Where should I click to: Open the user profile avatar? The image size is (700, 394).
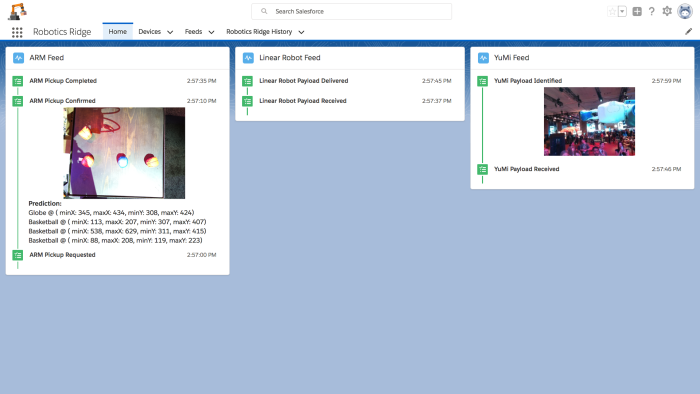(685, 11)
